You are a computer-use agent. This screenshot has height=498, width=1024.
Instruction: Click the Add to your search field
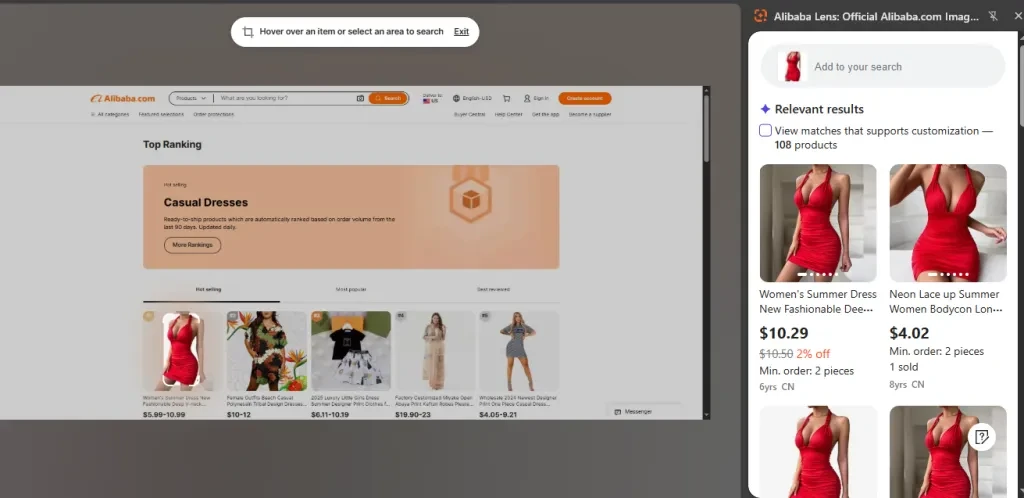883,67
